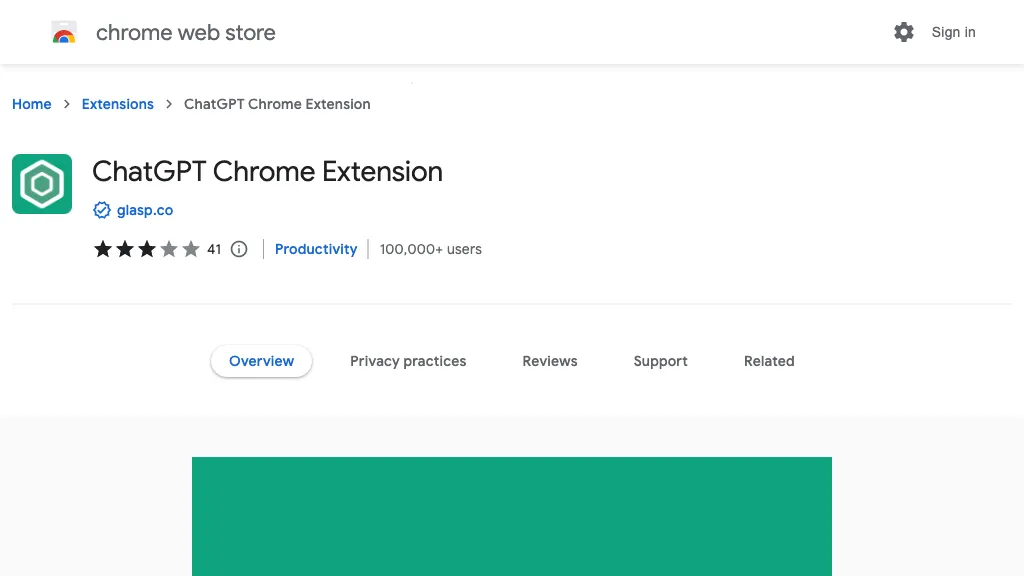Open the Productivity category link
This screenshot has height=576, width=1024.
click(316, 249)
